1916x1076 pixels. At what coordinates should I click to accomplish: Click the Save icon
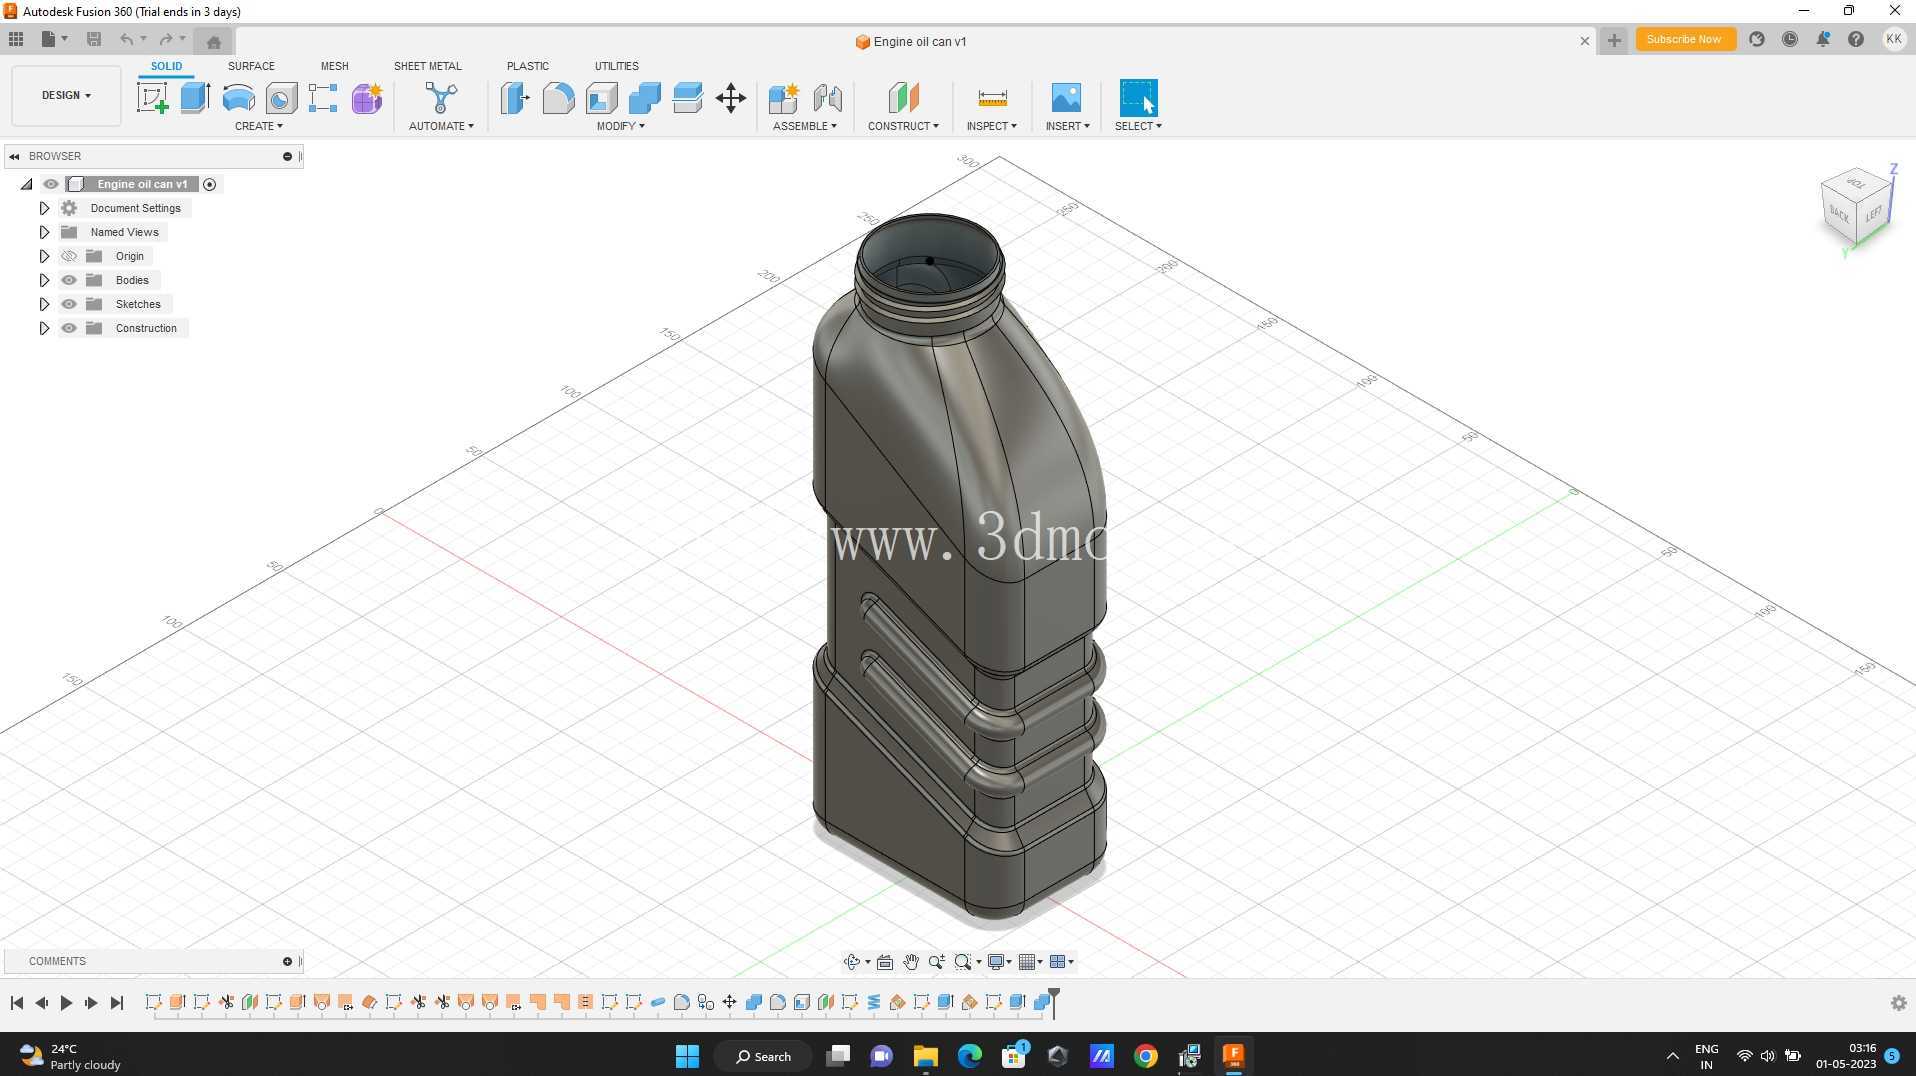[x=94, y=39]
